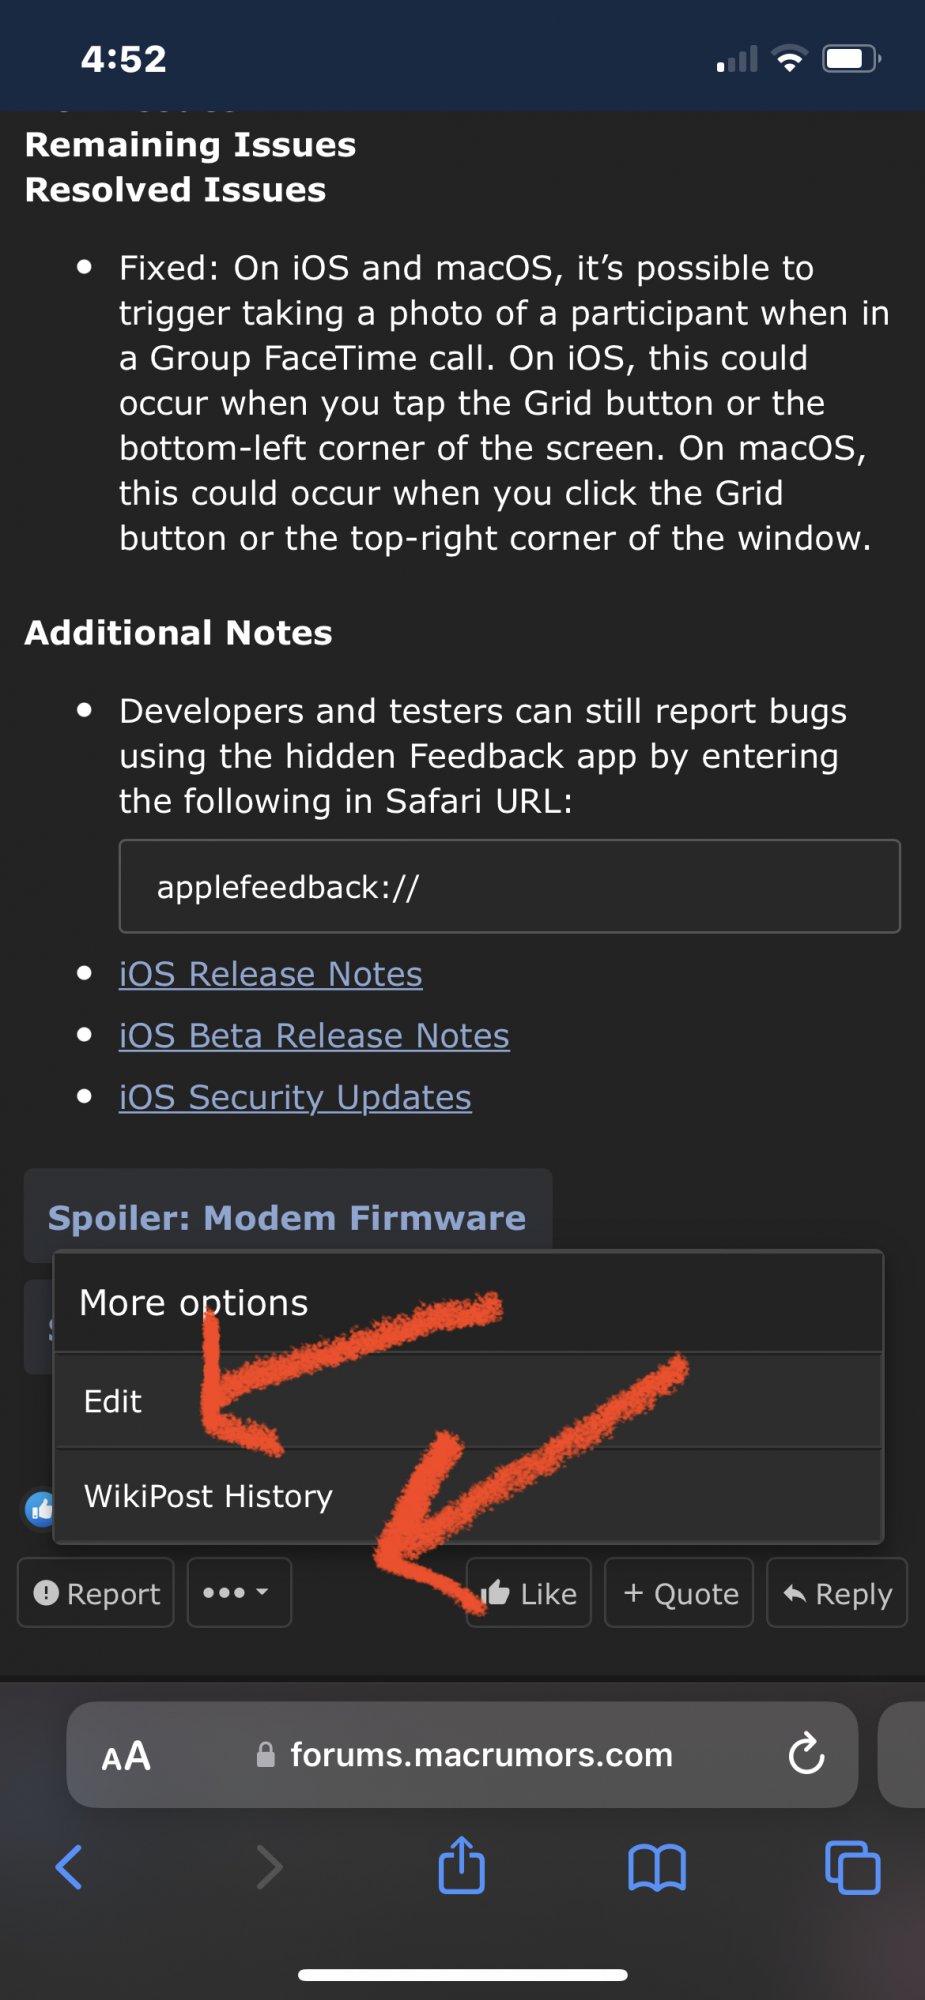
Task: Tap the blue thumbs-up reaction icon
Action: (40, 1508)
